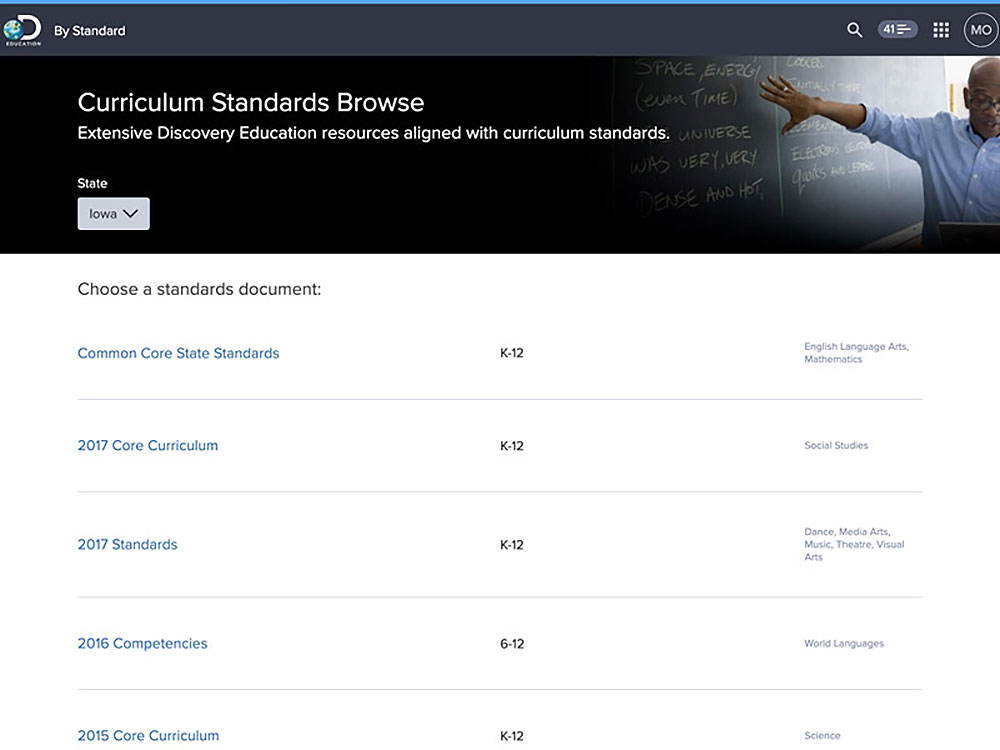Open the Common Core State Standards link
This screenshot has height=750, width=1000.
pos(178,353)
